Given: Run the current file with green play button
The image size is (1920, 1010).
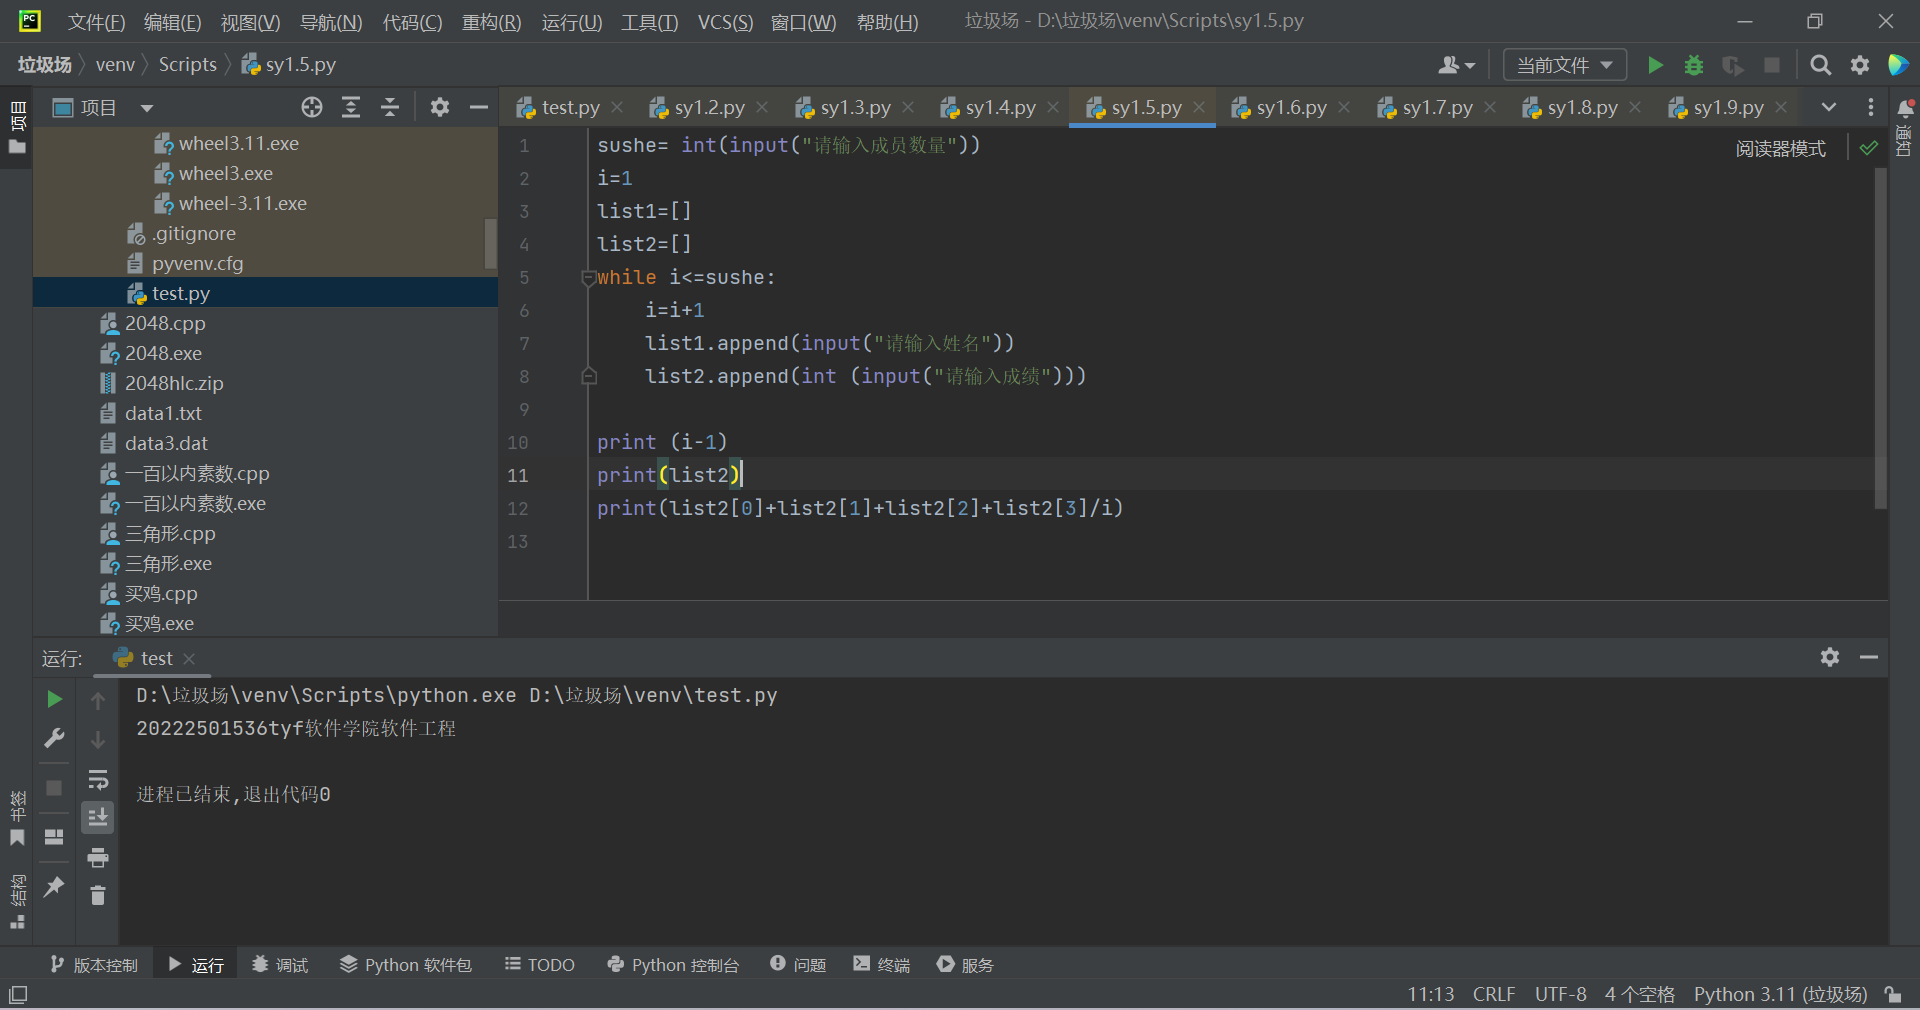Looking at the screenshot, I should click(x=1655, y=65).
